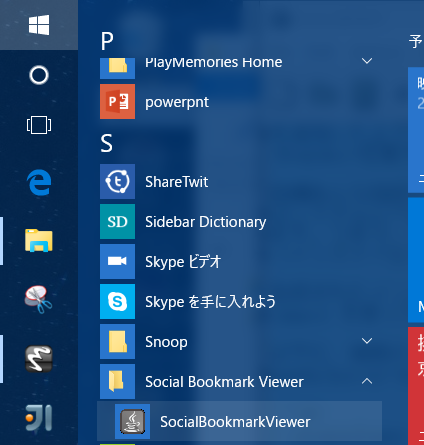Expand the Snoop folder chevron
The width and height of the screenshot is (424, 445).
pos(367,341)
